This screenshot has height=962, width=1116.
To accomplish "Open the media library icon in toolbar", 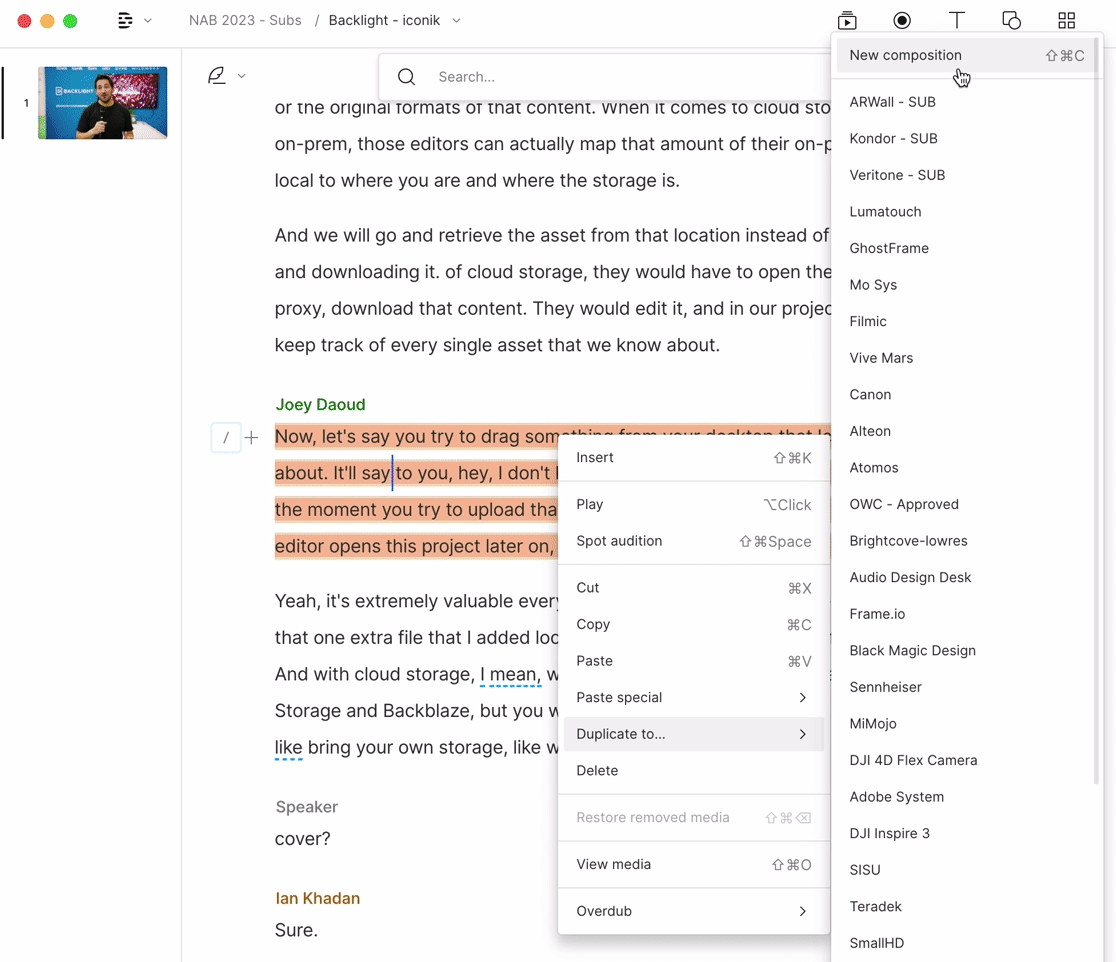I will [847, 21].
